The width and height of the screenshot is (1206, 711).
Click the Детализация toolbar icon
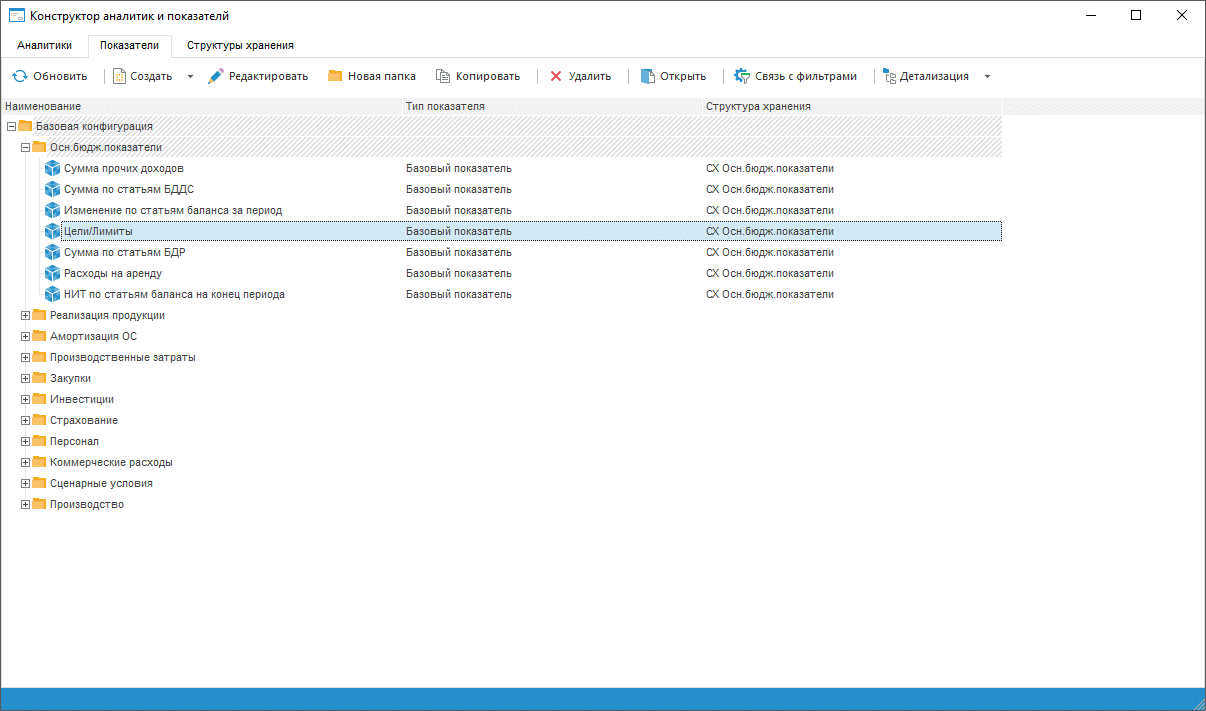point(889,76)
